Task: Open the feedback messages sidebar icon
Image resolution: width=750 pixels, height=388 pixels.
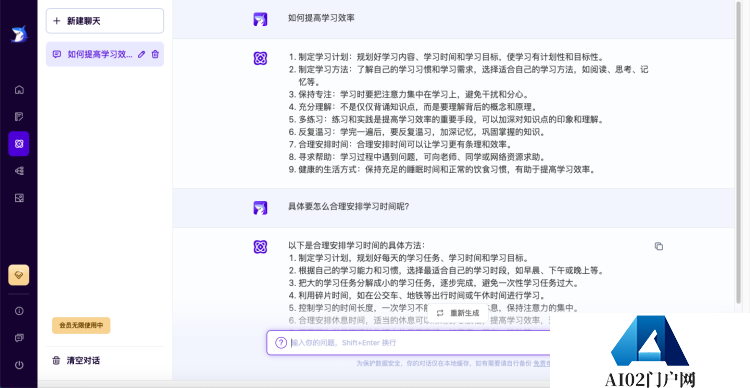Action: tap(19, 338)
